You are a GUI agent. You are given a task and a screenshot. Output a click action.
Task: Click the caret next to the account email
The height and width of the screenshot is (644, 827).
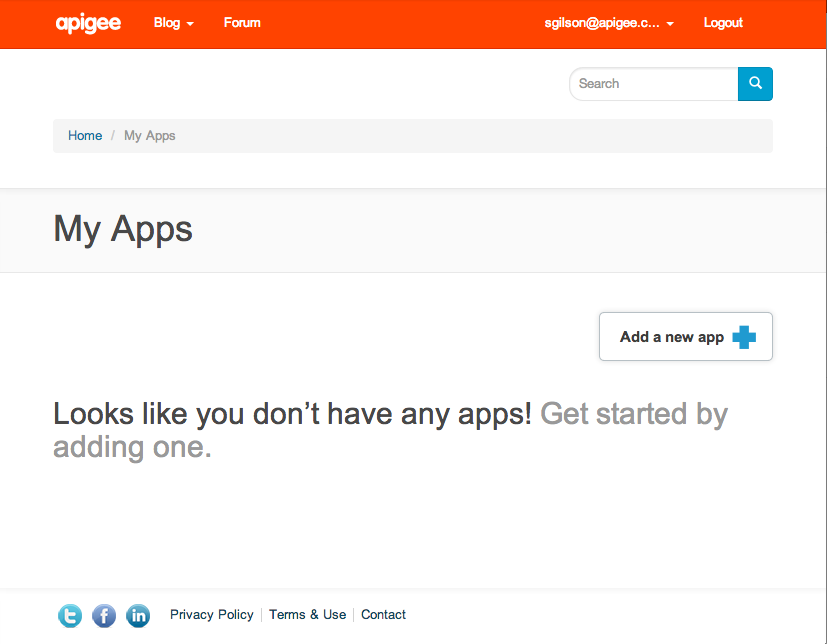[x=670, y=24]
